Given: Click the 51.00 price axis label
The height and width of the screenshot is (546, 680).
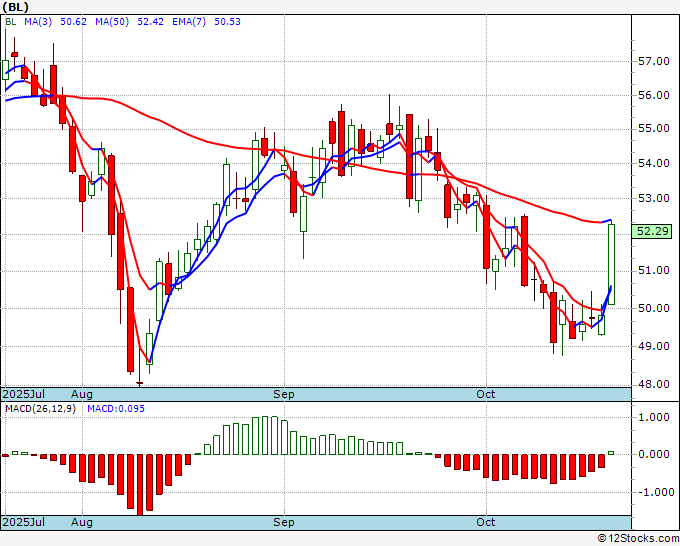Looking at the screenshot, I should (x=654, y=271).
